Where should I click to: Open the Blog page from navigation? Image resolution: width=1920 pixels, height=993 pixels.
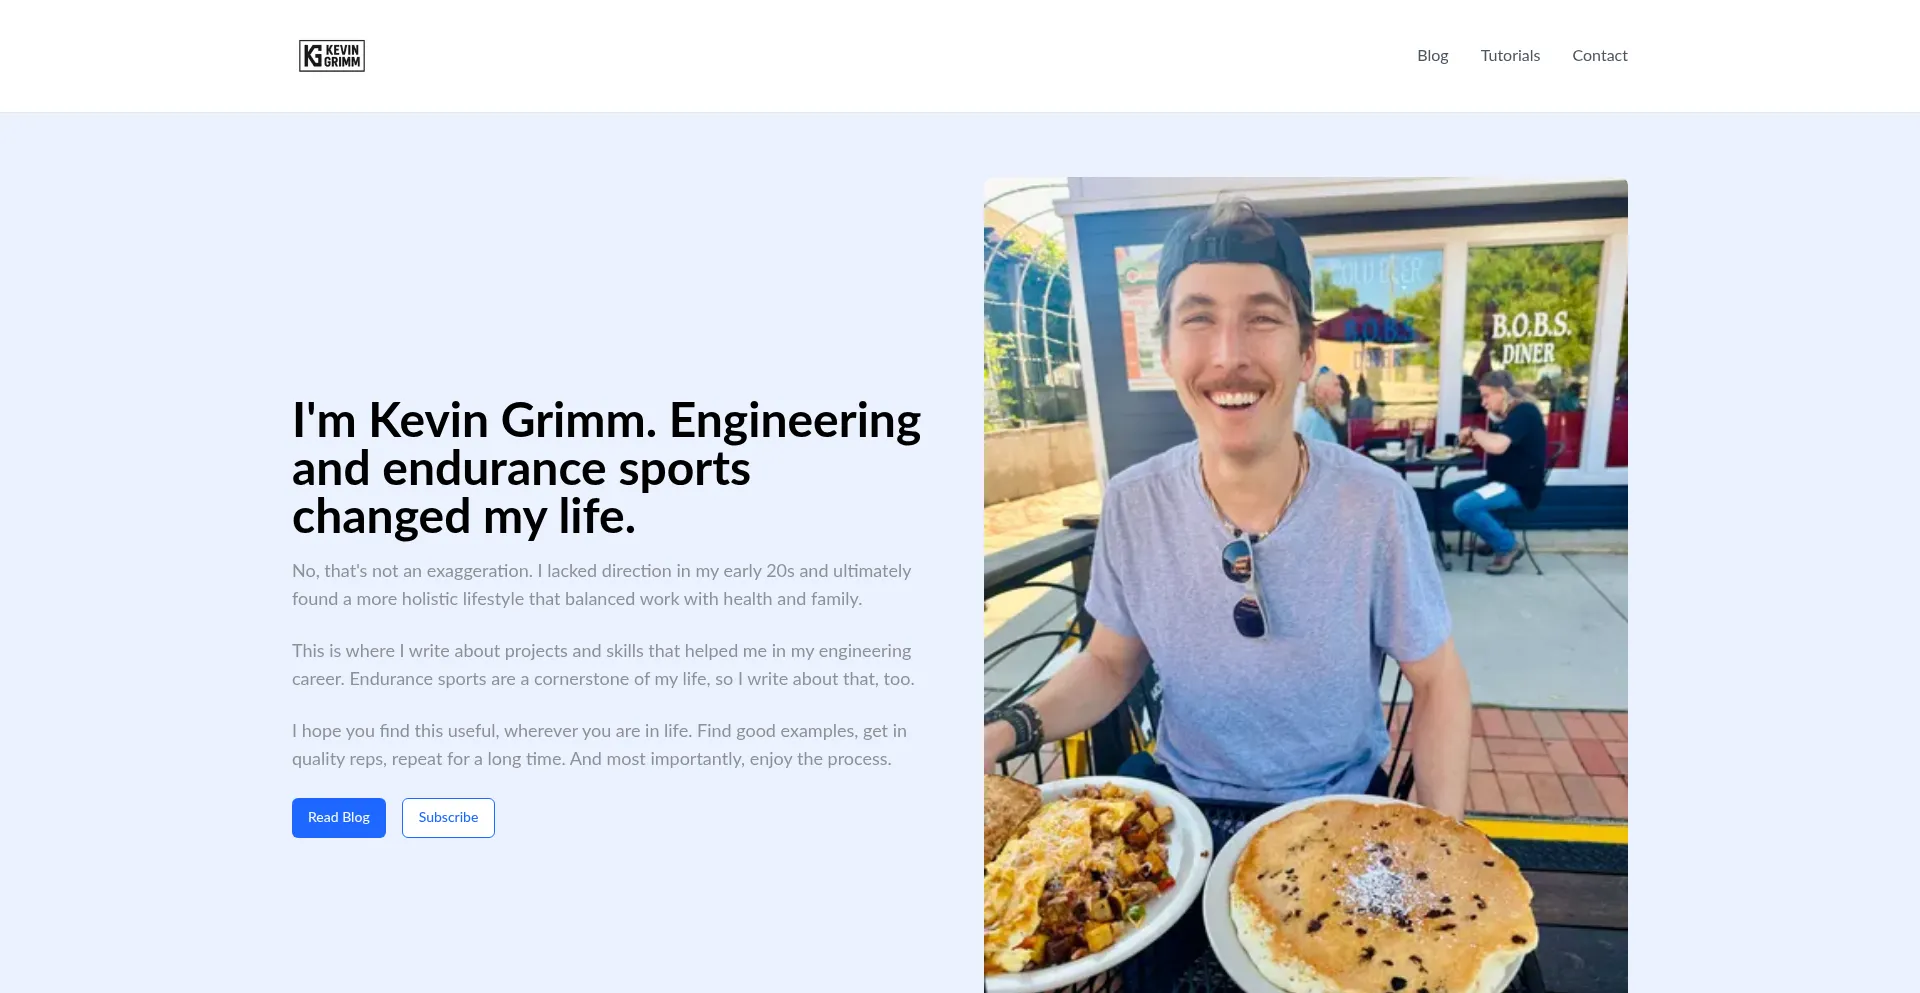point(1432,56)
